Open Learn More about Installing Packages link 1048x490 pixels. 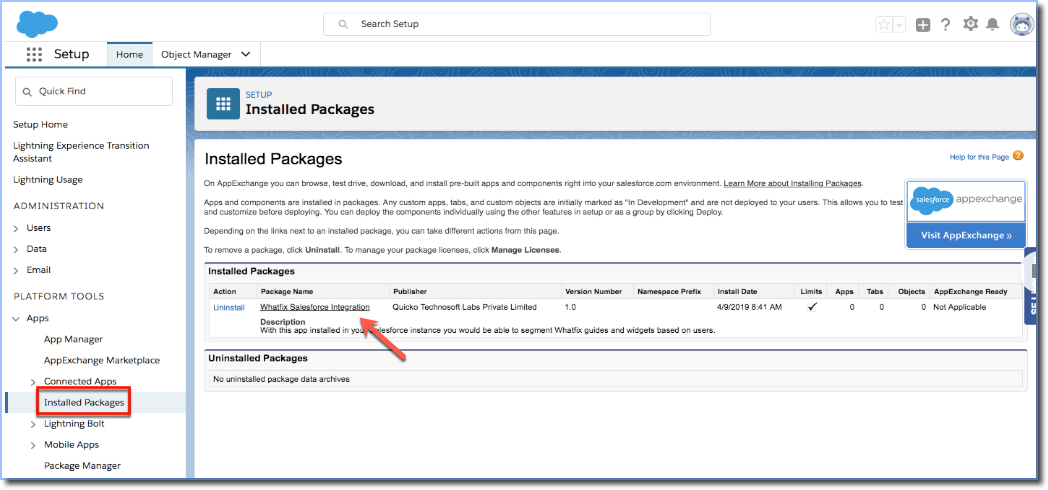pos(793,183)
